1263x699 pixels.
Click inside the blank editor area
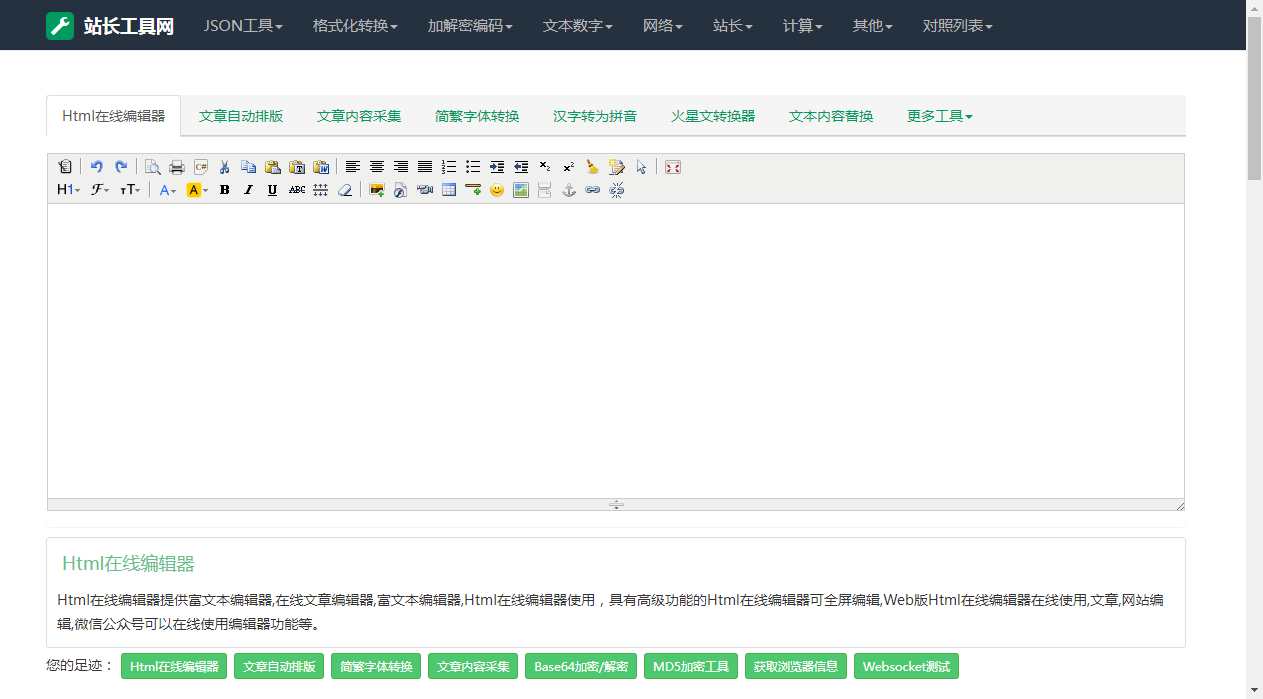(x=614, y=350)
